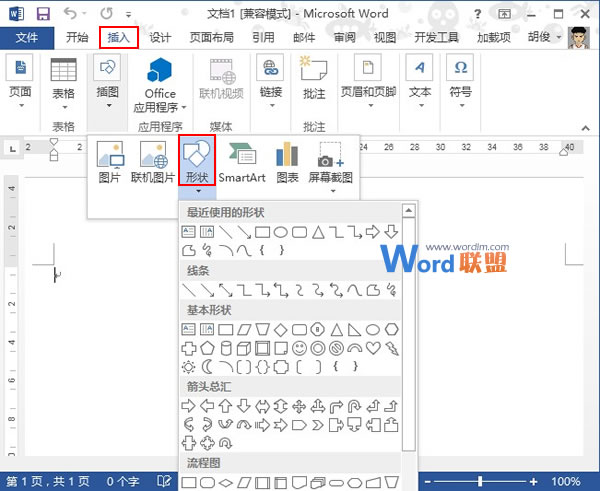
Task: Switch to the 引用 References tab
Action: pyautogui.click(x=263, y=38)
